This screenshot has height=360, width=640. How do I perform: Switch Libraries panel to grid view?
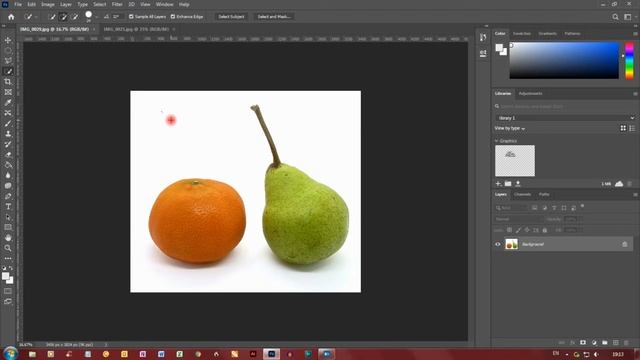coord(623,128)
